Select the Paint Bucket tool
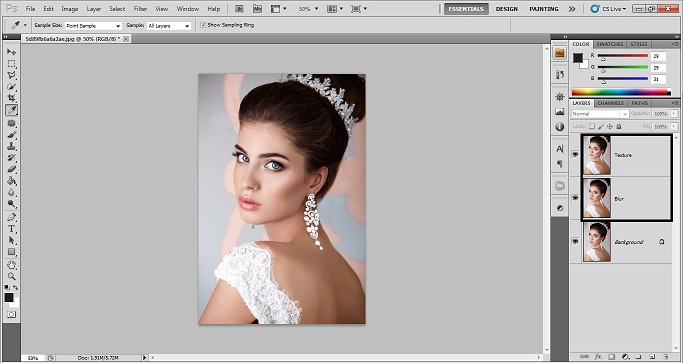 (x=11, y=180)
